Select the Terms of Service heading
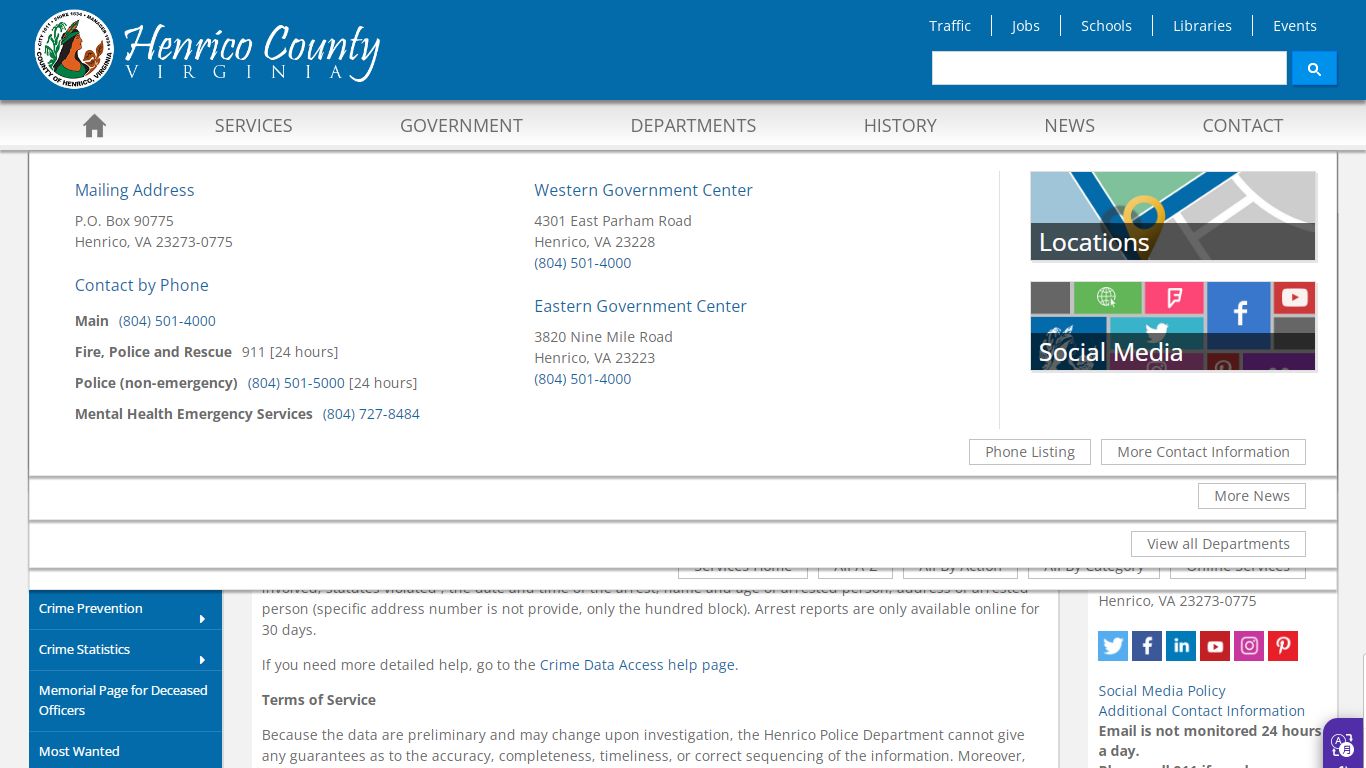The width and height of the screenshot is (1366, 768). 319,700
